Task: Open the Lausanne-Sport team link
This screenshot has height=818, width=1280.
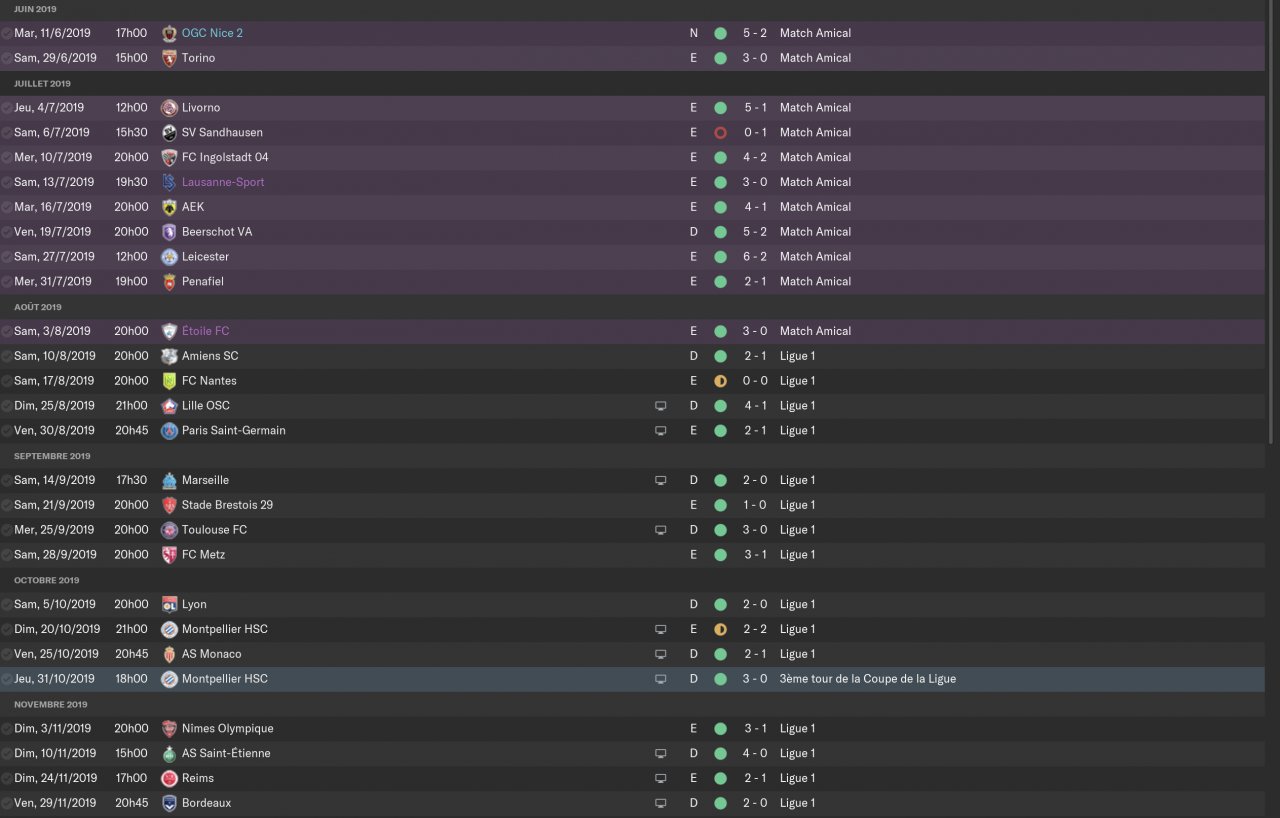Action: tap(223, 182)
